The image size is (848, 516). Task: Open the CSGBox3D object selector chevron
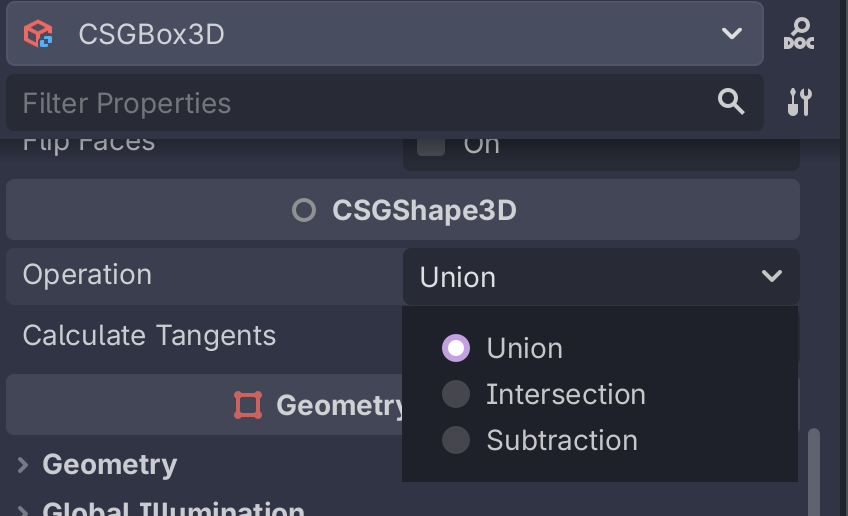pyautogui.click(x=731, y=34)
